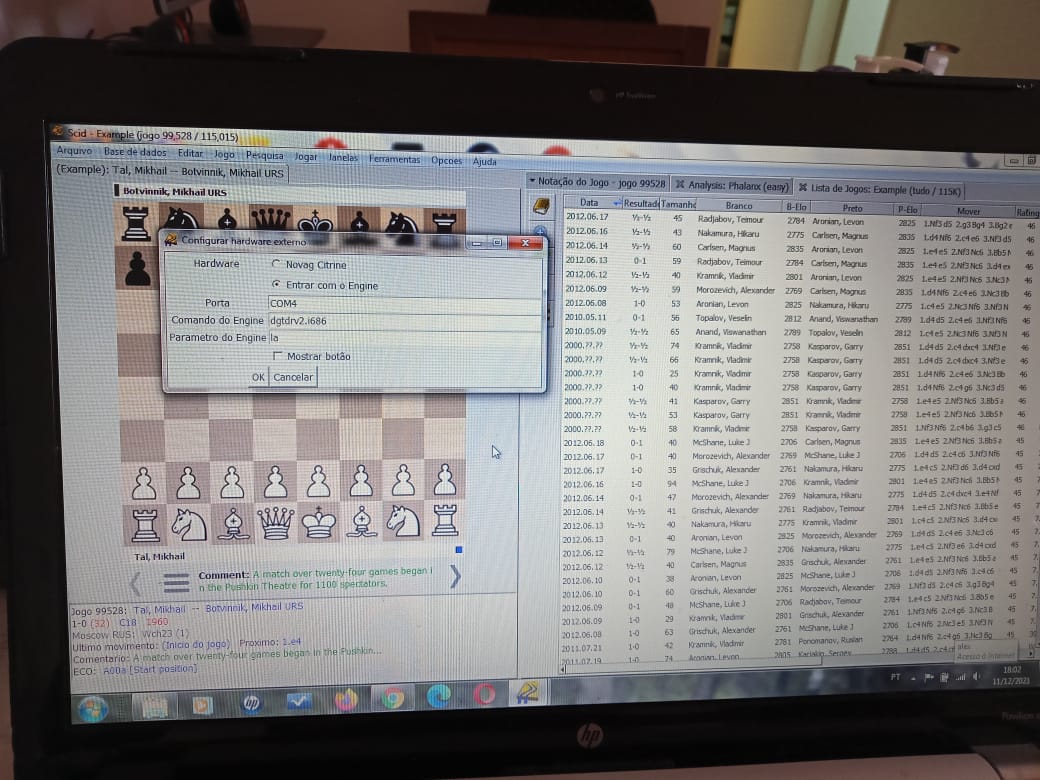1040x780 pixels.
Task: Launch Opera from the taskbar
Action: point(484,694)
